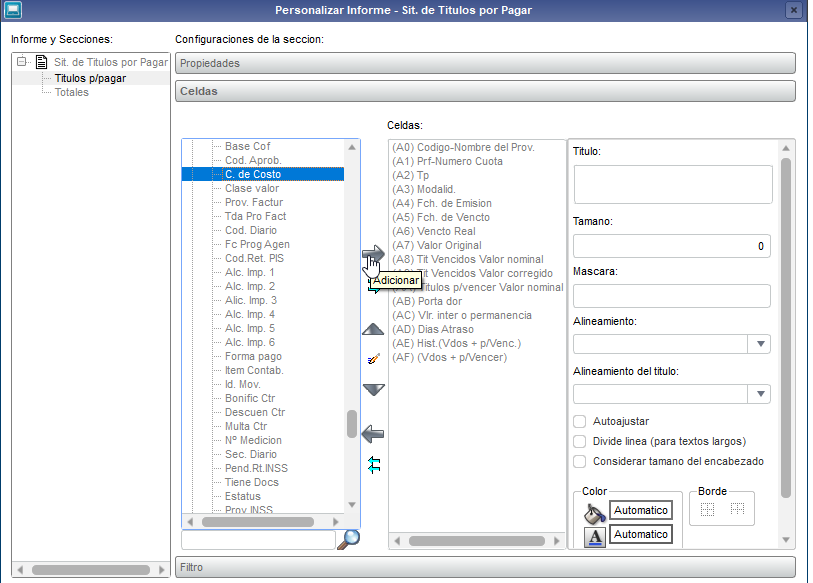Select (AF) (Vdos + p/Vencer) cell

click(x=449, y=357)
